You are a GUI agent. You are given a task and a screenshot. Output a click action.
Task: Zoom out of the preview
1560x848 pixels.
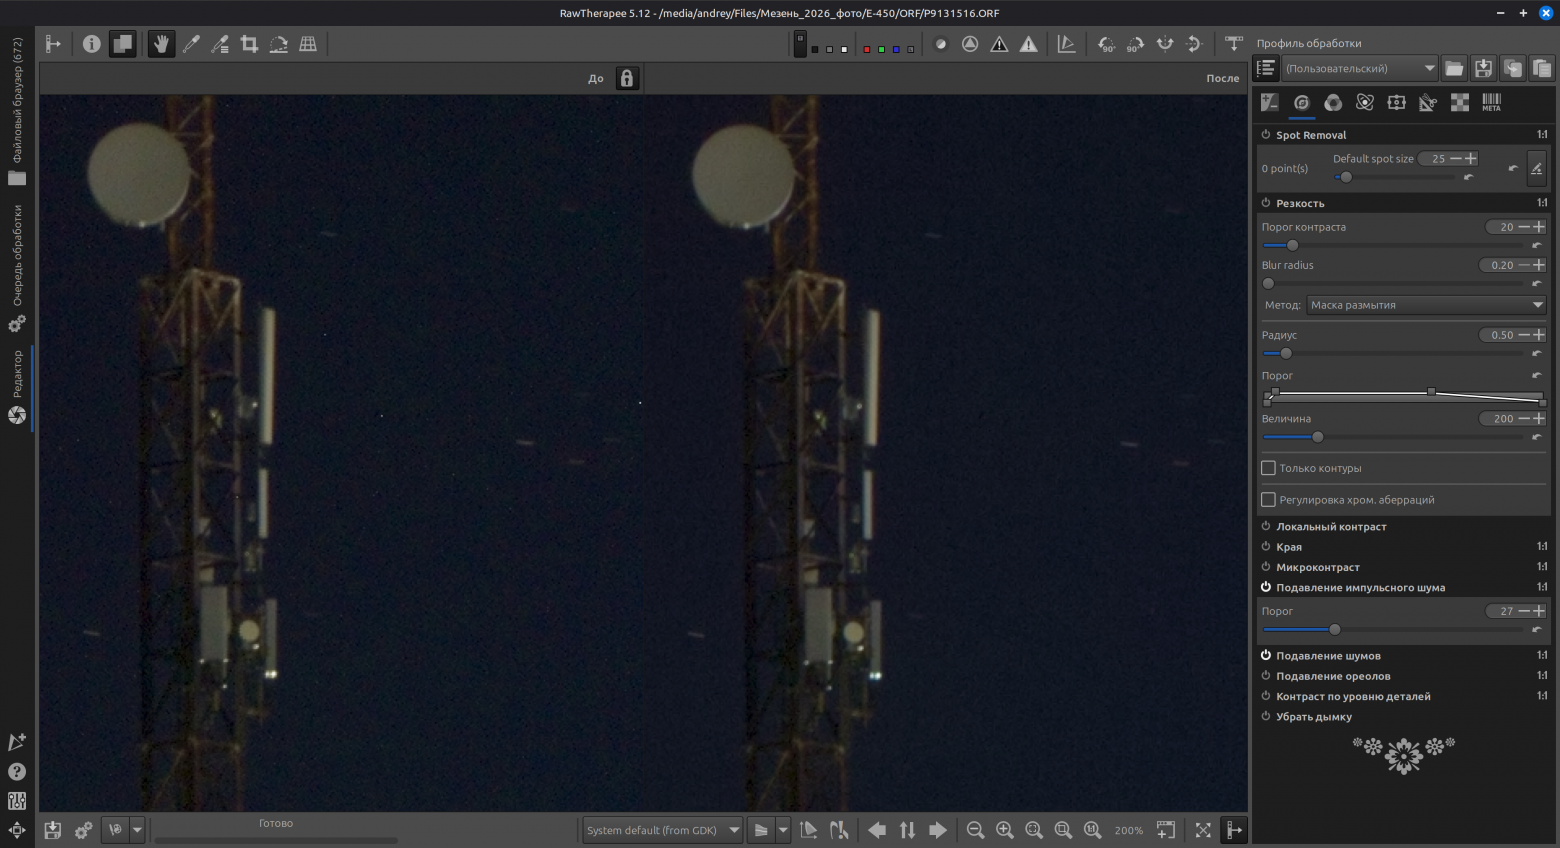tap(975, 830)
